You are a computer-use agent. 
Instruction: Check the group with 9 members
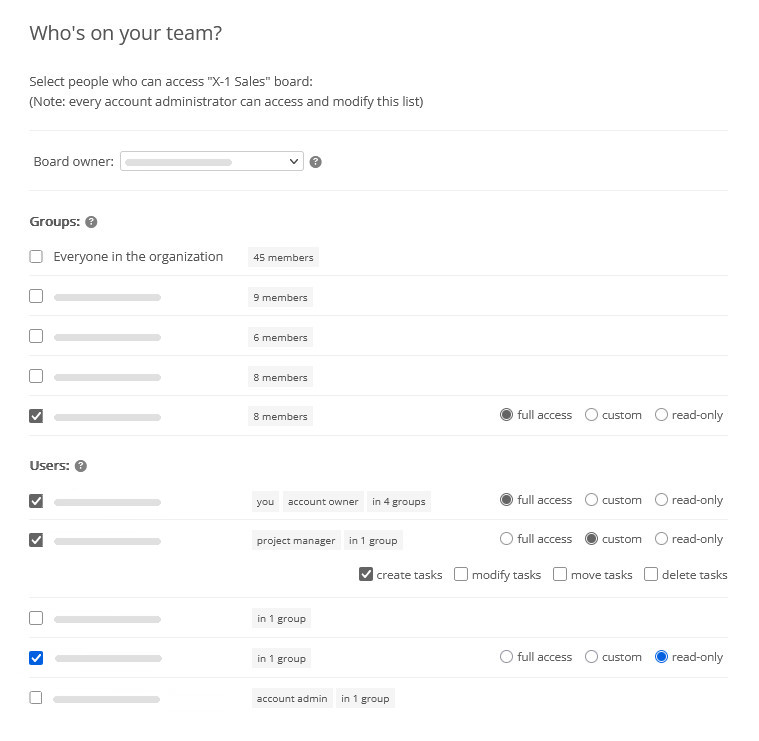point(36,296)
